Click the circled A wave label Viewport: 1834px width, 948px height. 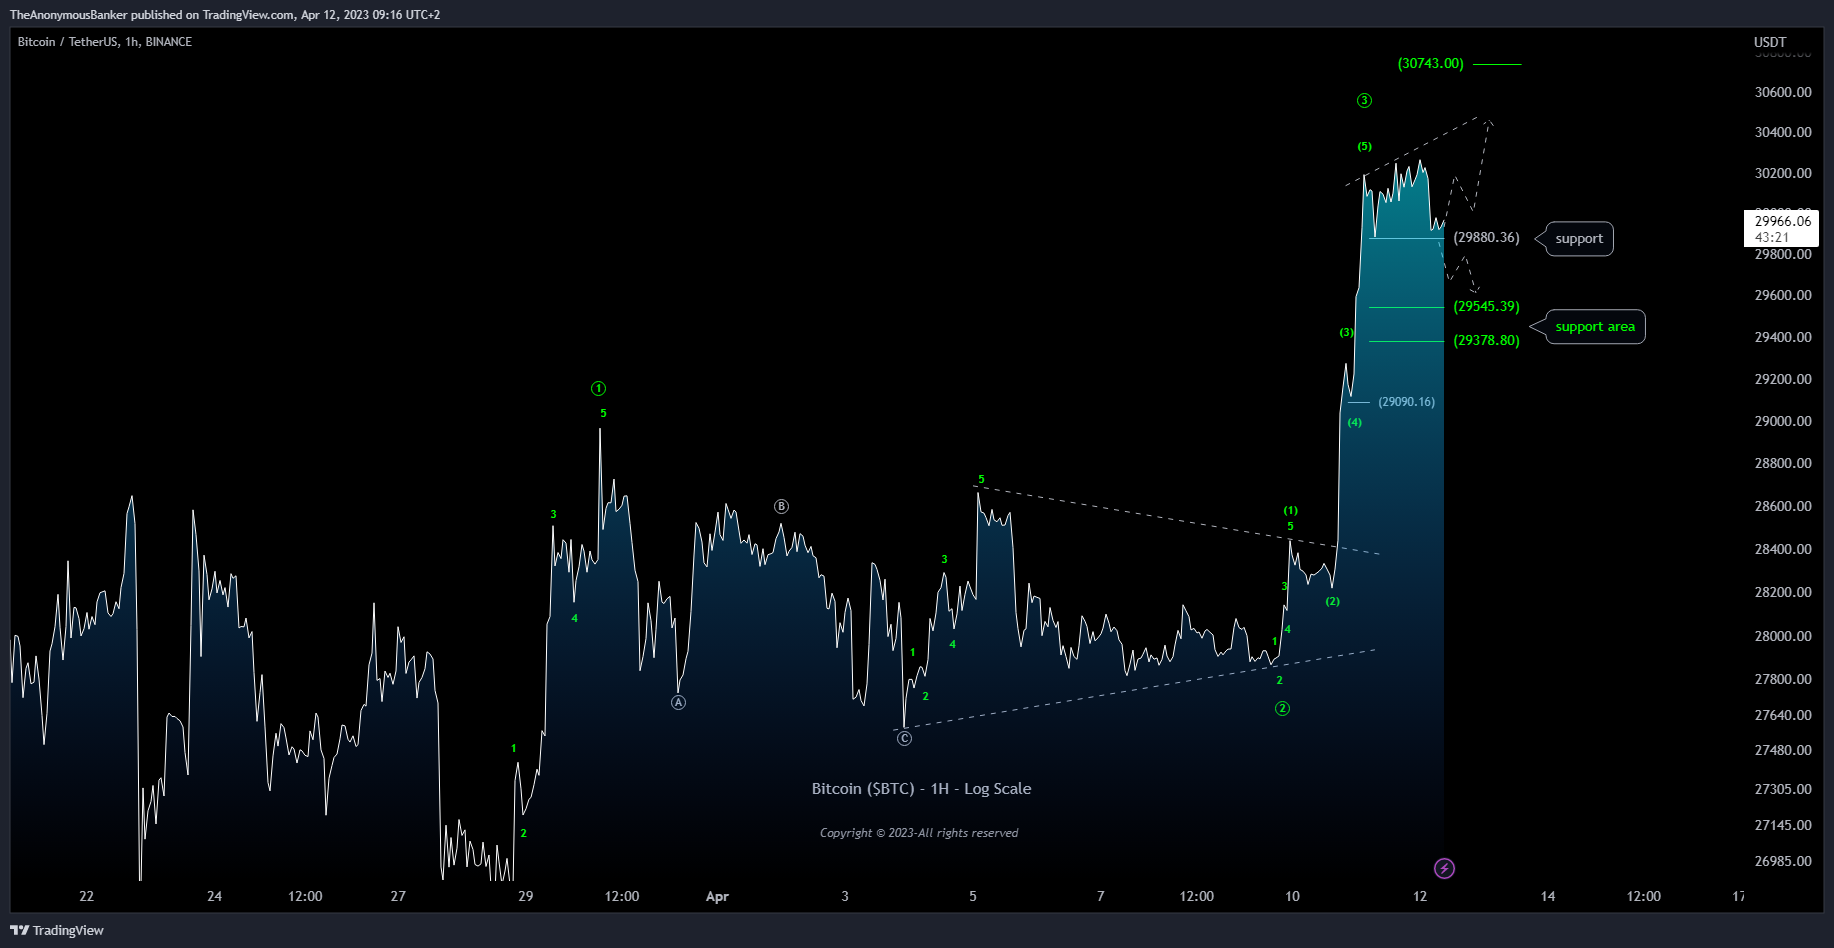tap(678, 702)
